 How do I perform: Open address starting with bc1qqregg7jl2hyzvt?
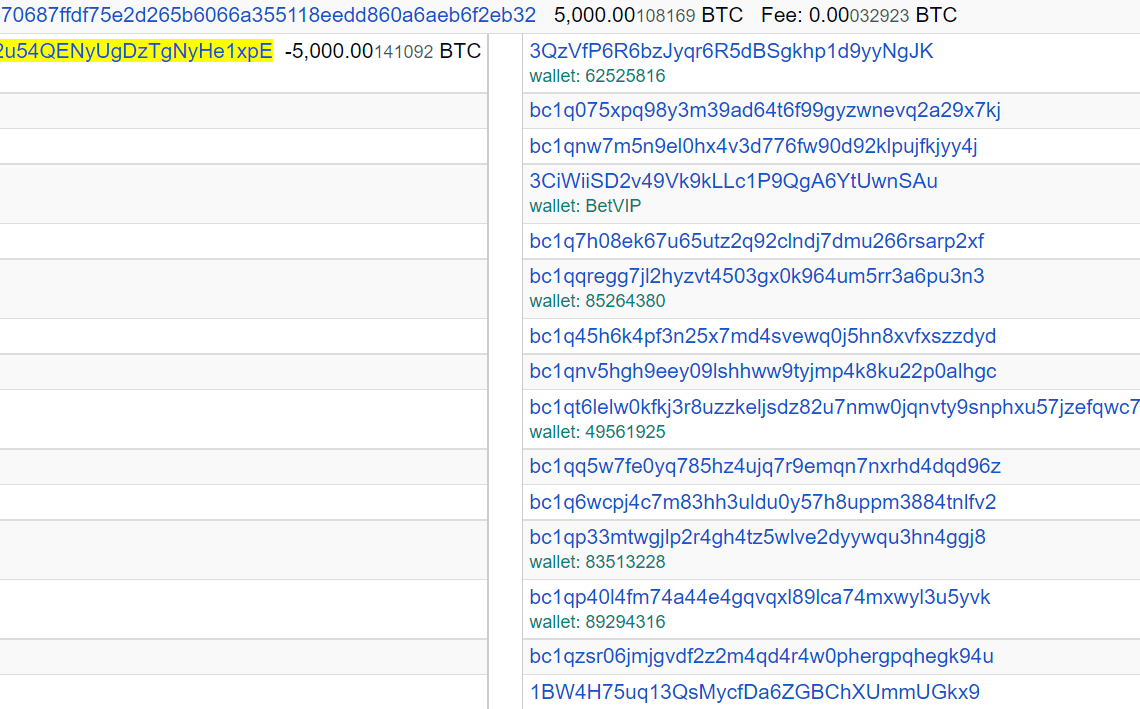pos(756,276)
